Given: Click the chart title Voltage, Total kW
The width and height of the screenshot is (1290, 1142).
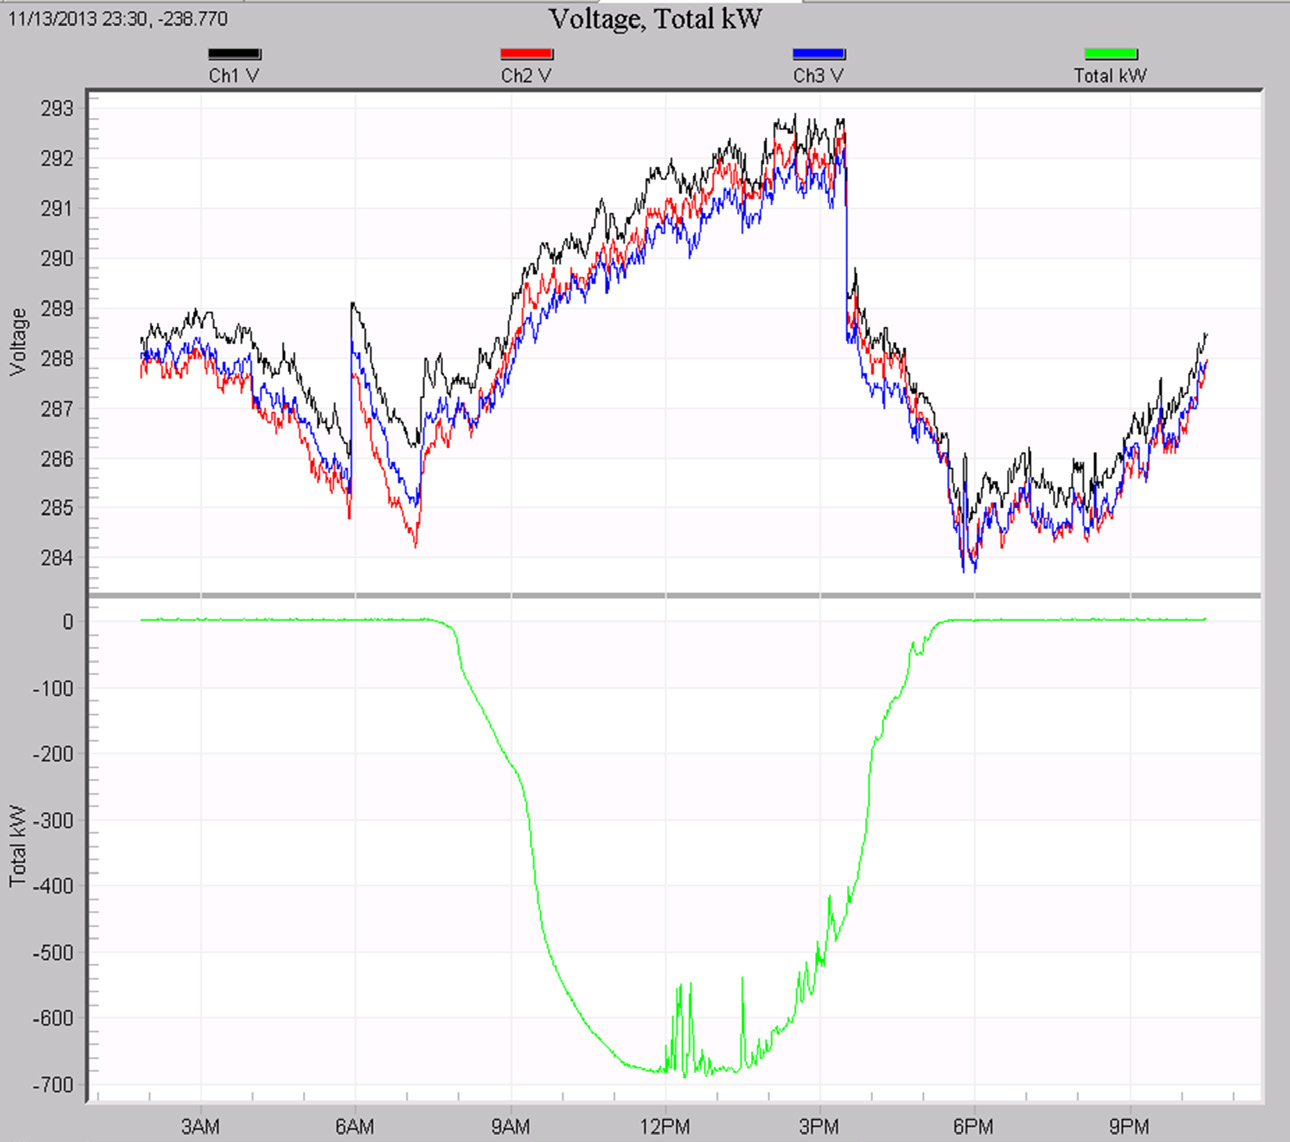Looking at the screenshot, I should point(654,18).
